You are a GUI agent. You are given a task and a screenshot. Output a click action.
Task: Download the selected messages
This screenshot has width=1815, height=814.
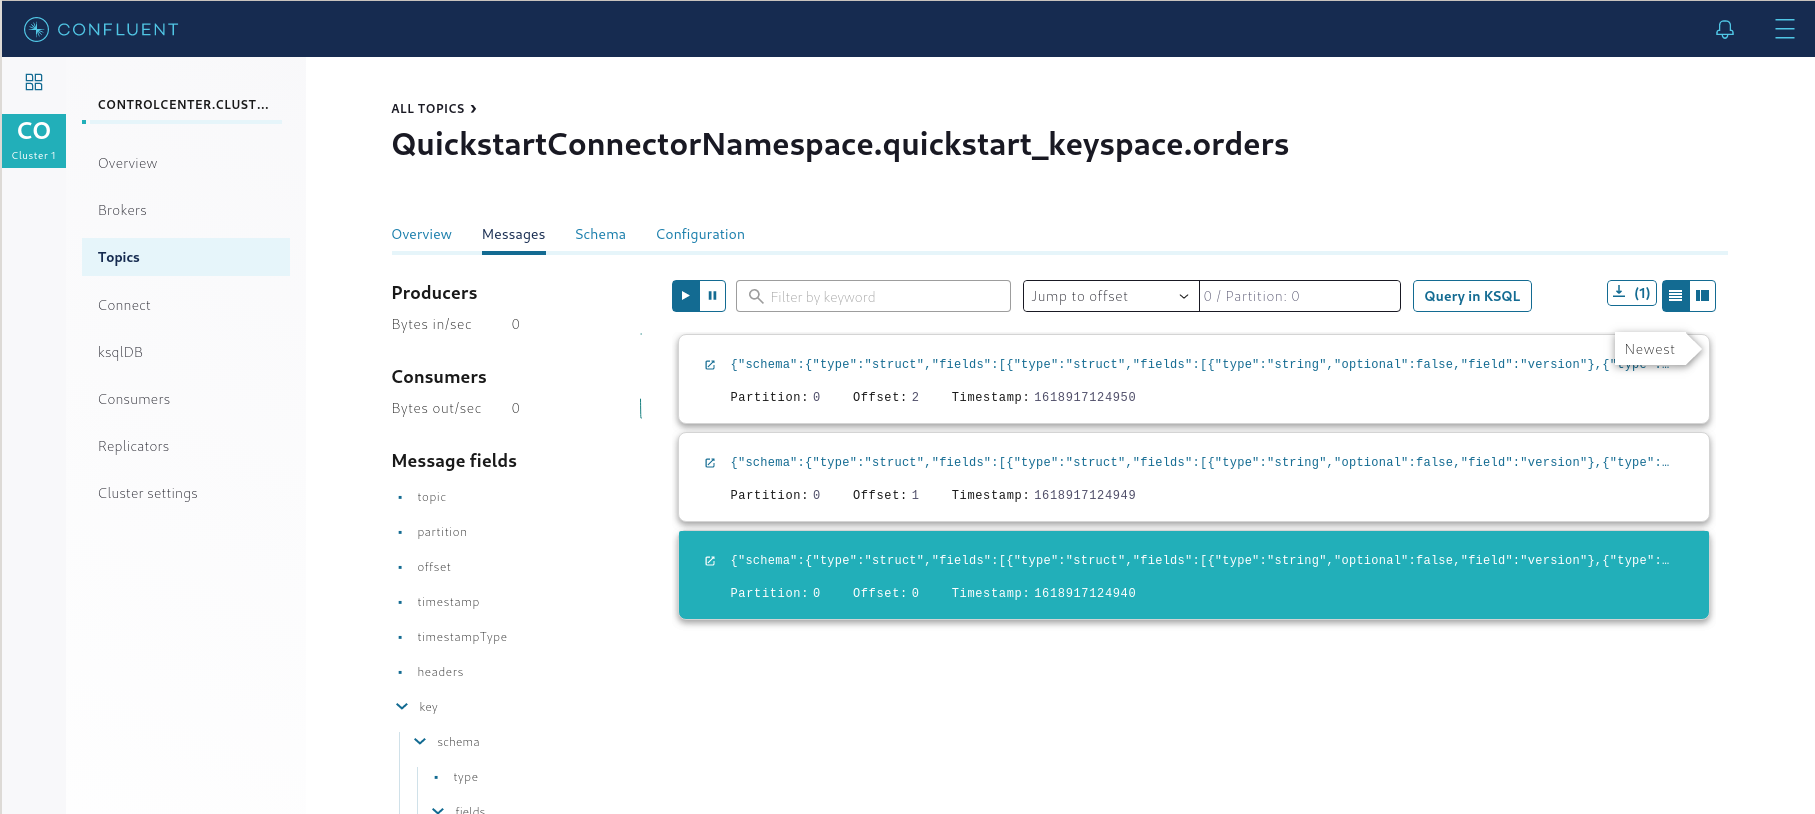1631,293
